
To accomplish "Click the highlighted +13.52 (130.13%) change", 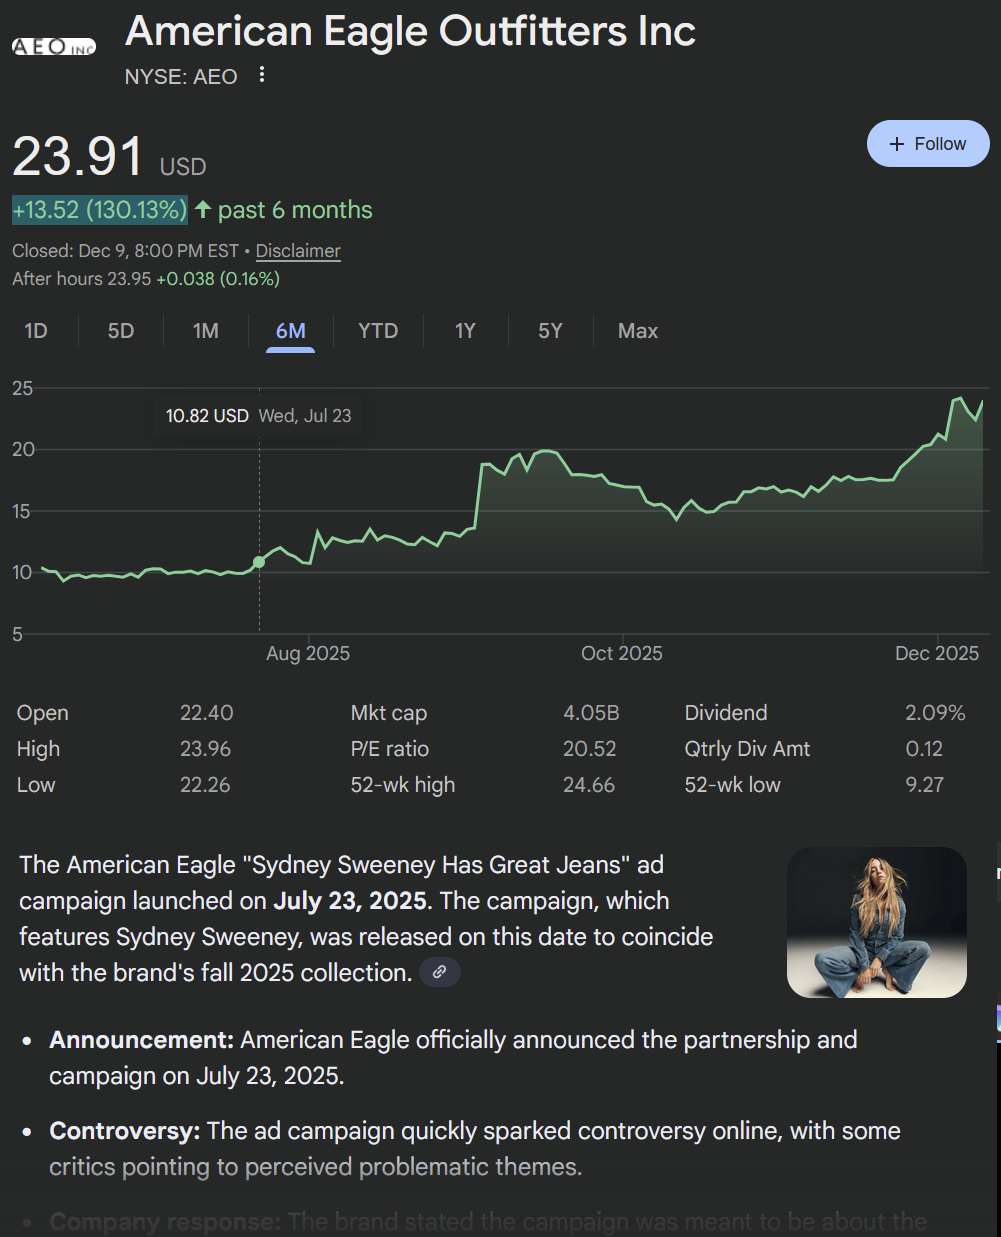I will coord(100,210).
